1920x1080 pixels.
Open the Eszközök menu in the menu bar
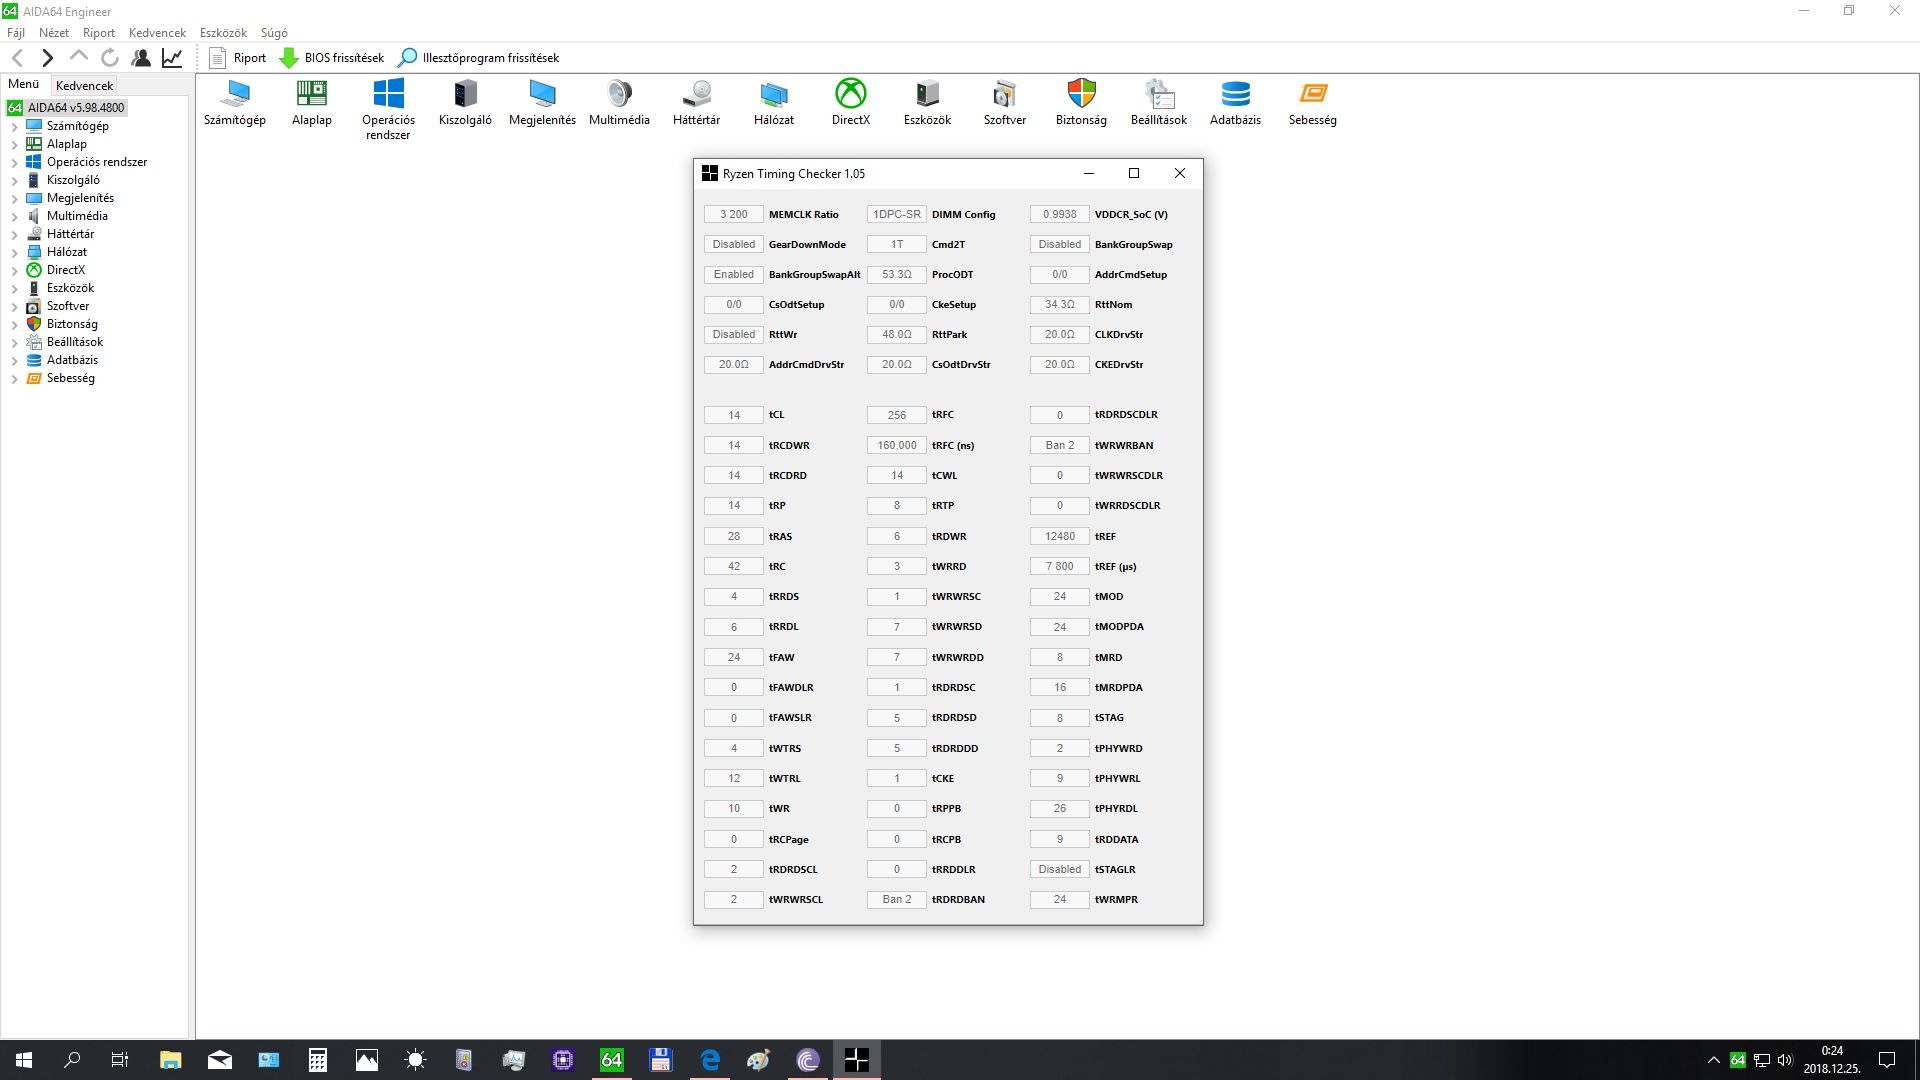223,33
